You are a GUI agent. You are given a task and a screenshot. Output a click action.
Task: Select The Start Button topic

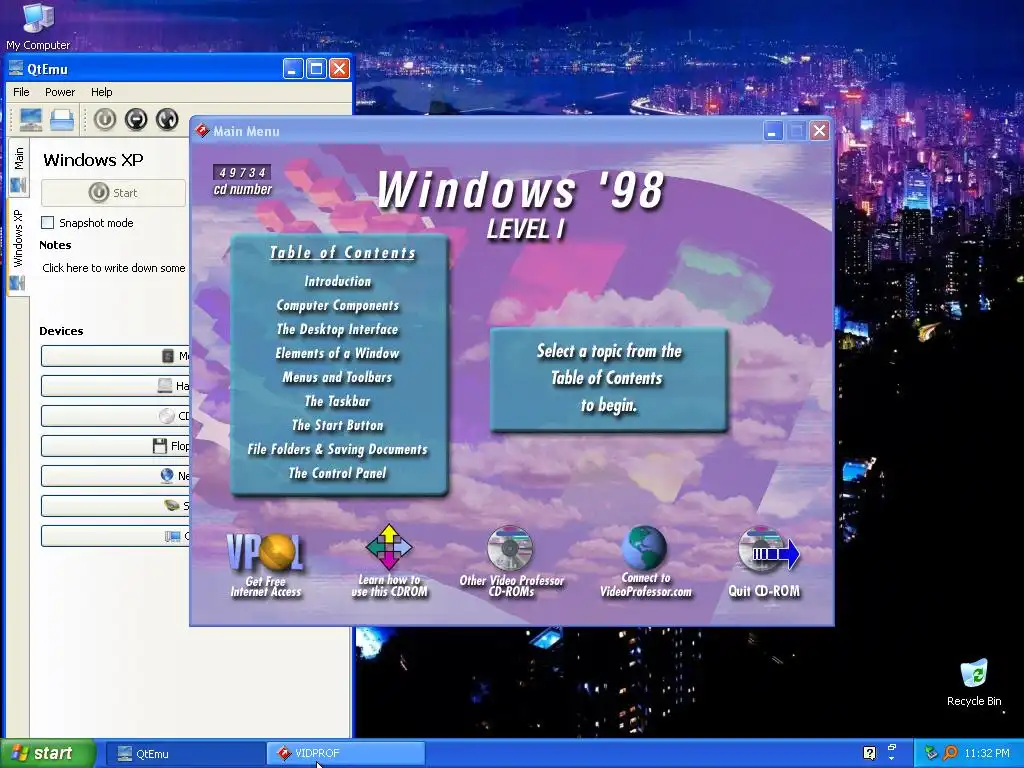[x=338, y=425]
